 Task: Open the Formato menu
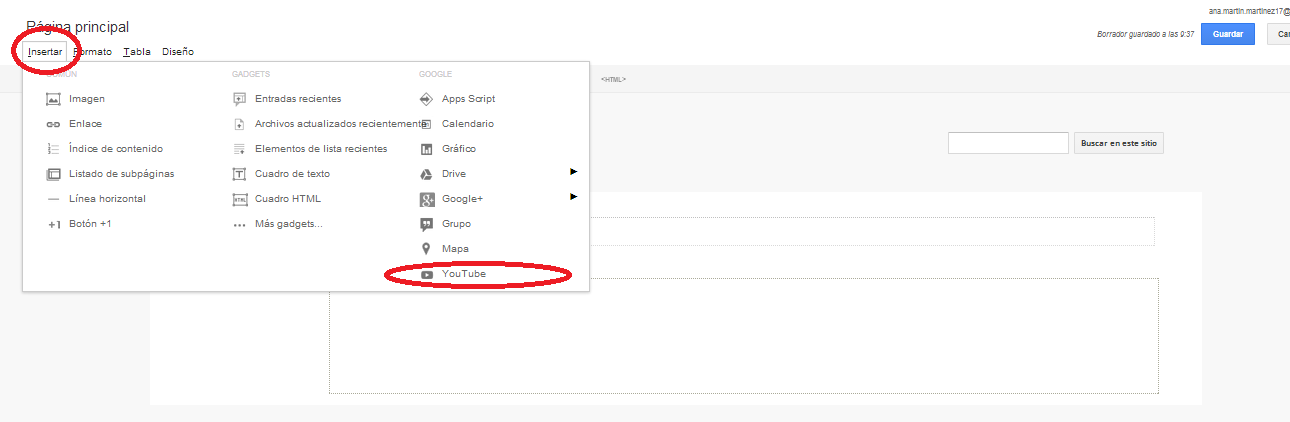92,52
